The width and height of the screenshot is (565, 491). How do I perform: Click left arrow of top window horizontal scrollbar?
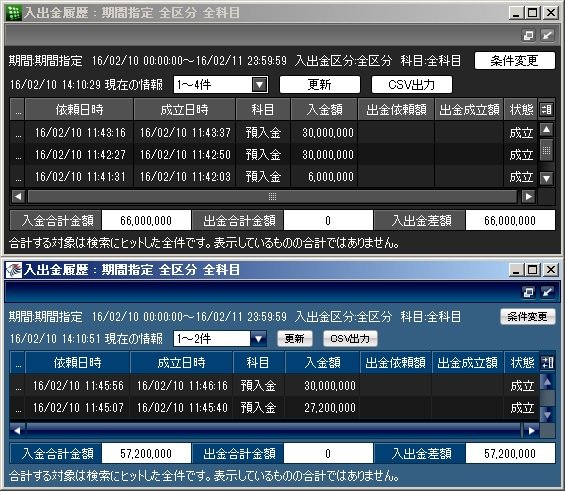(x=18, y=196)
